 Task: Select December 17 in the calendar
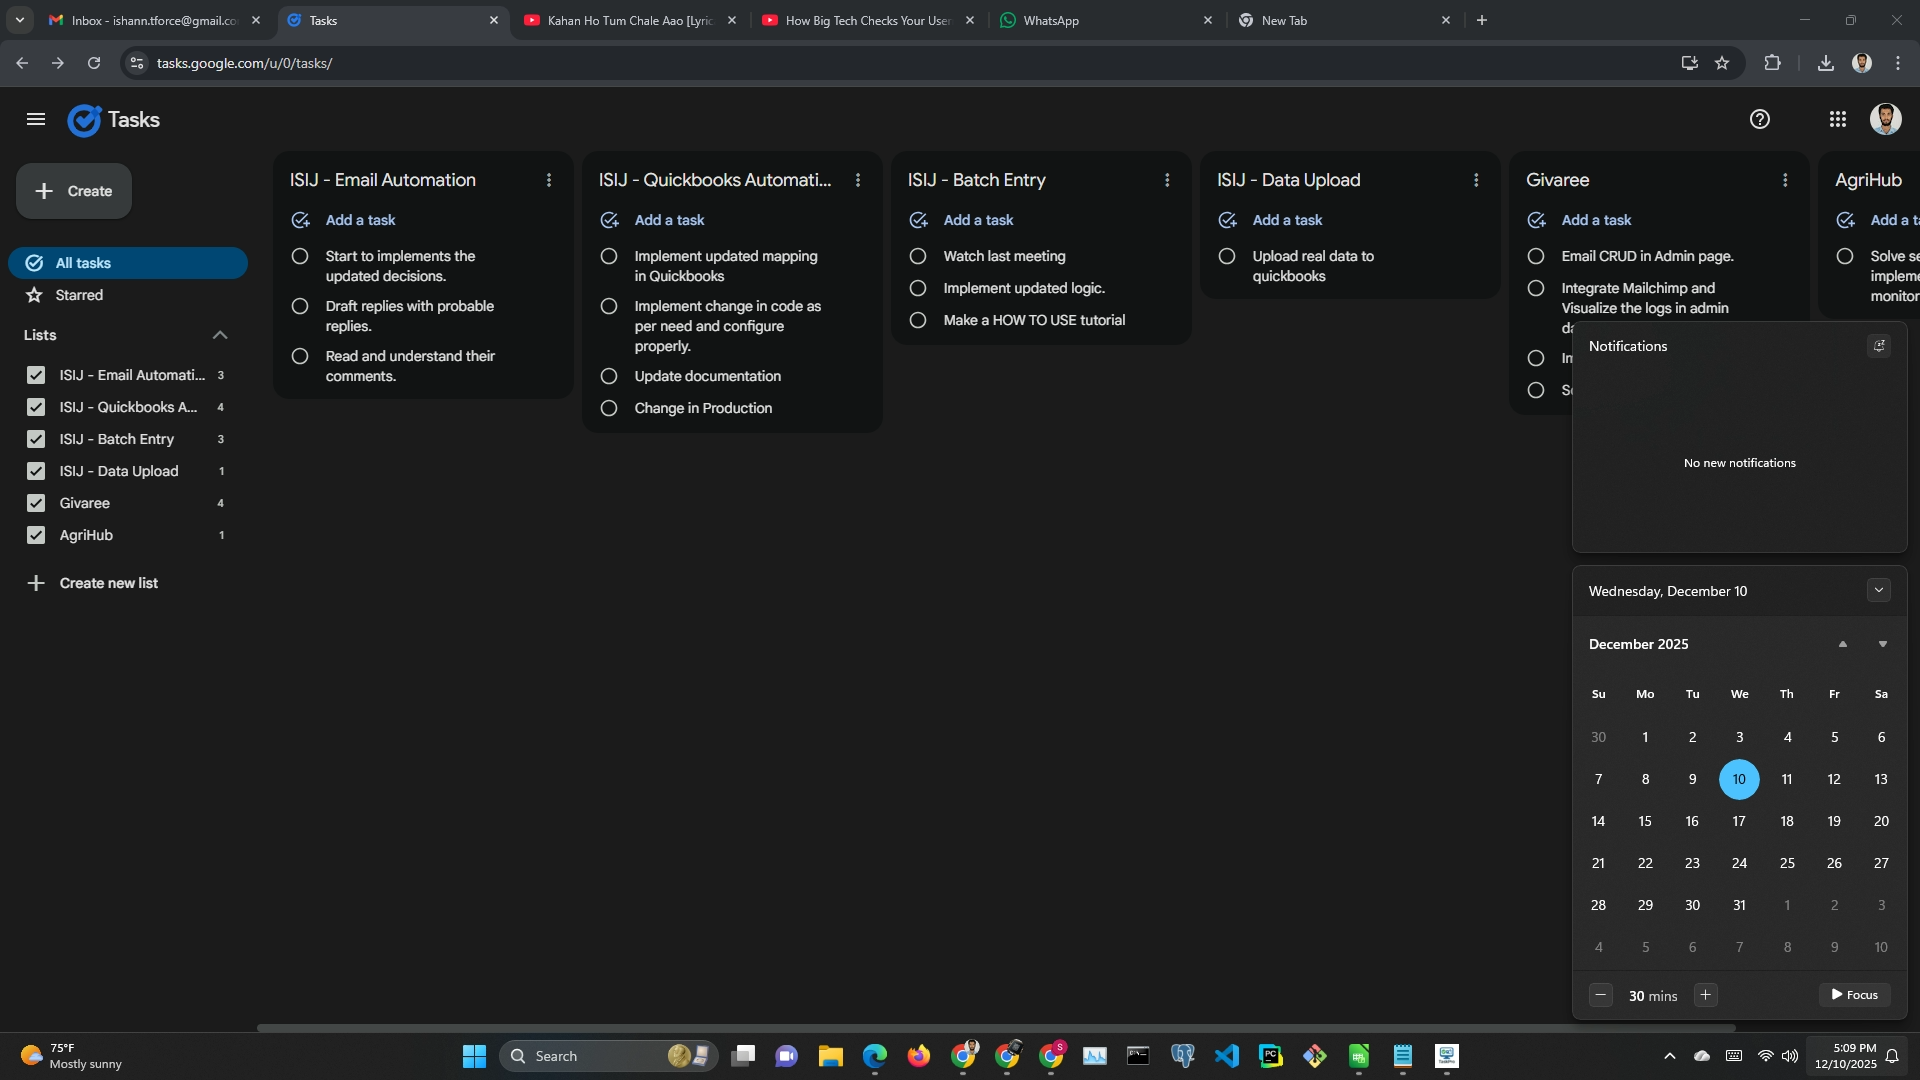coord(1739,821)
